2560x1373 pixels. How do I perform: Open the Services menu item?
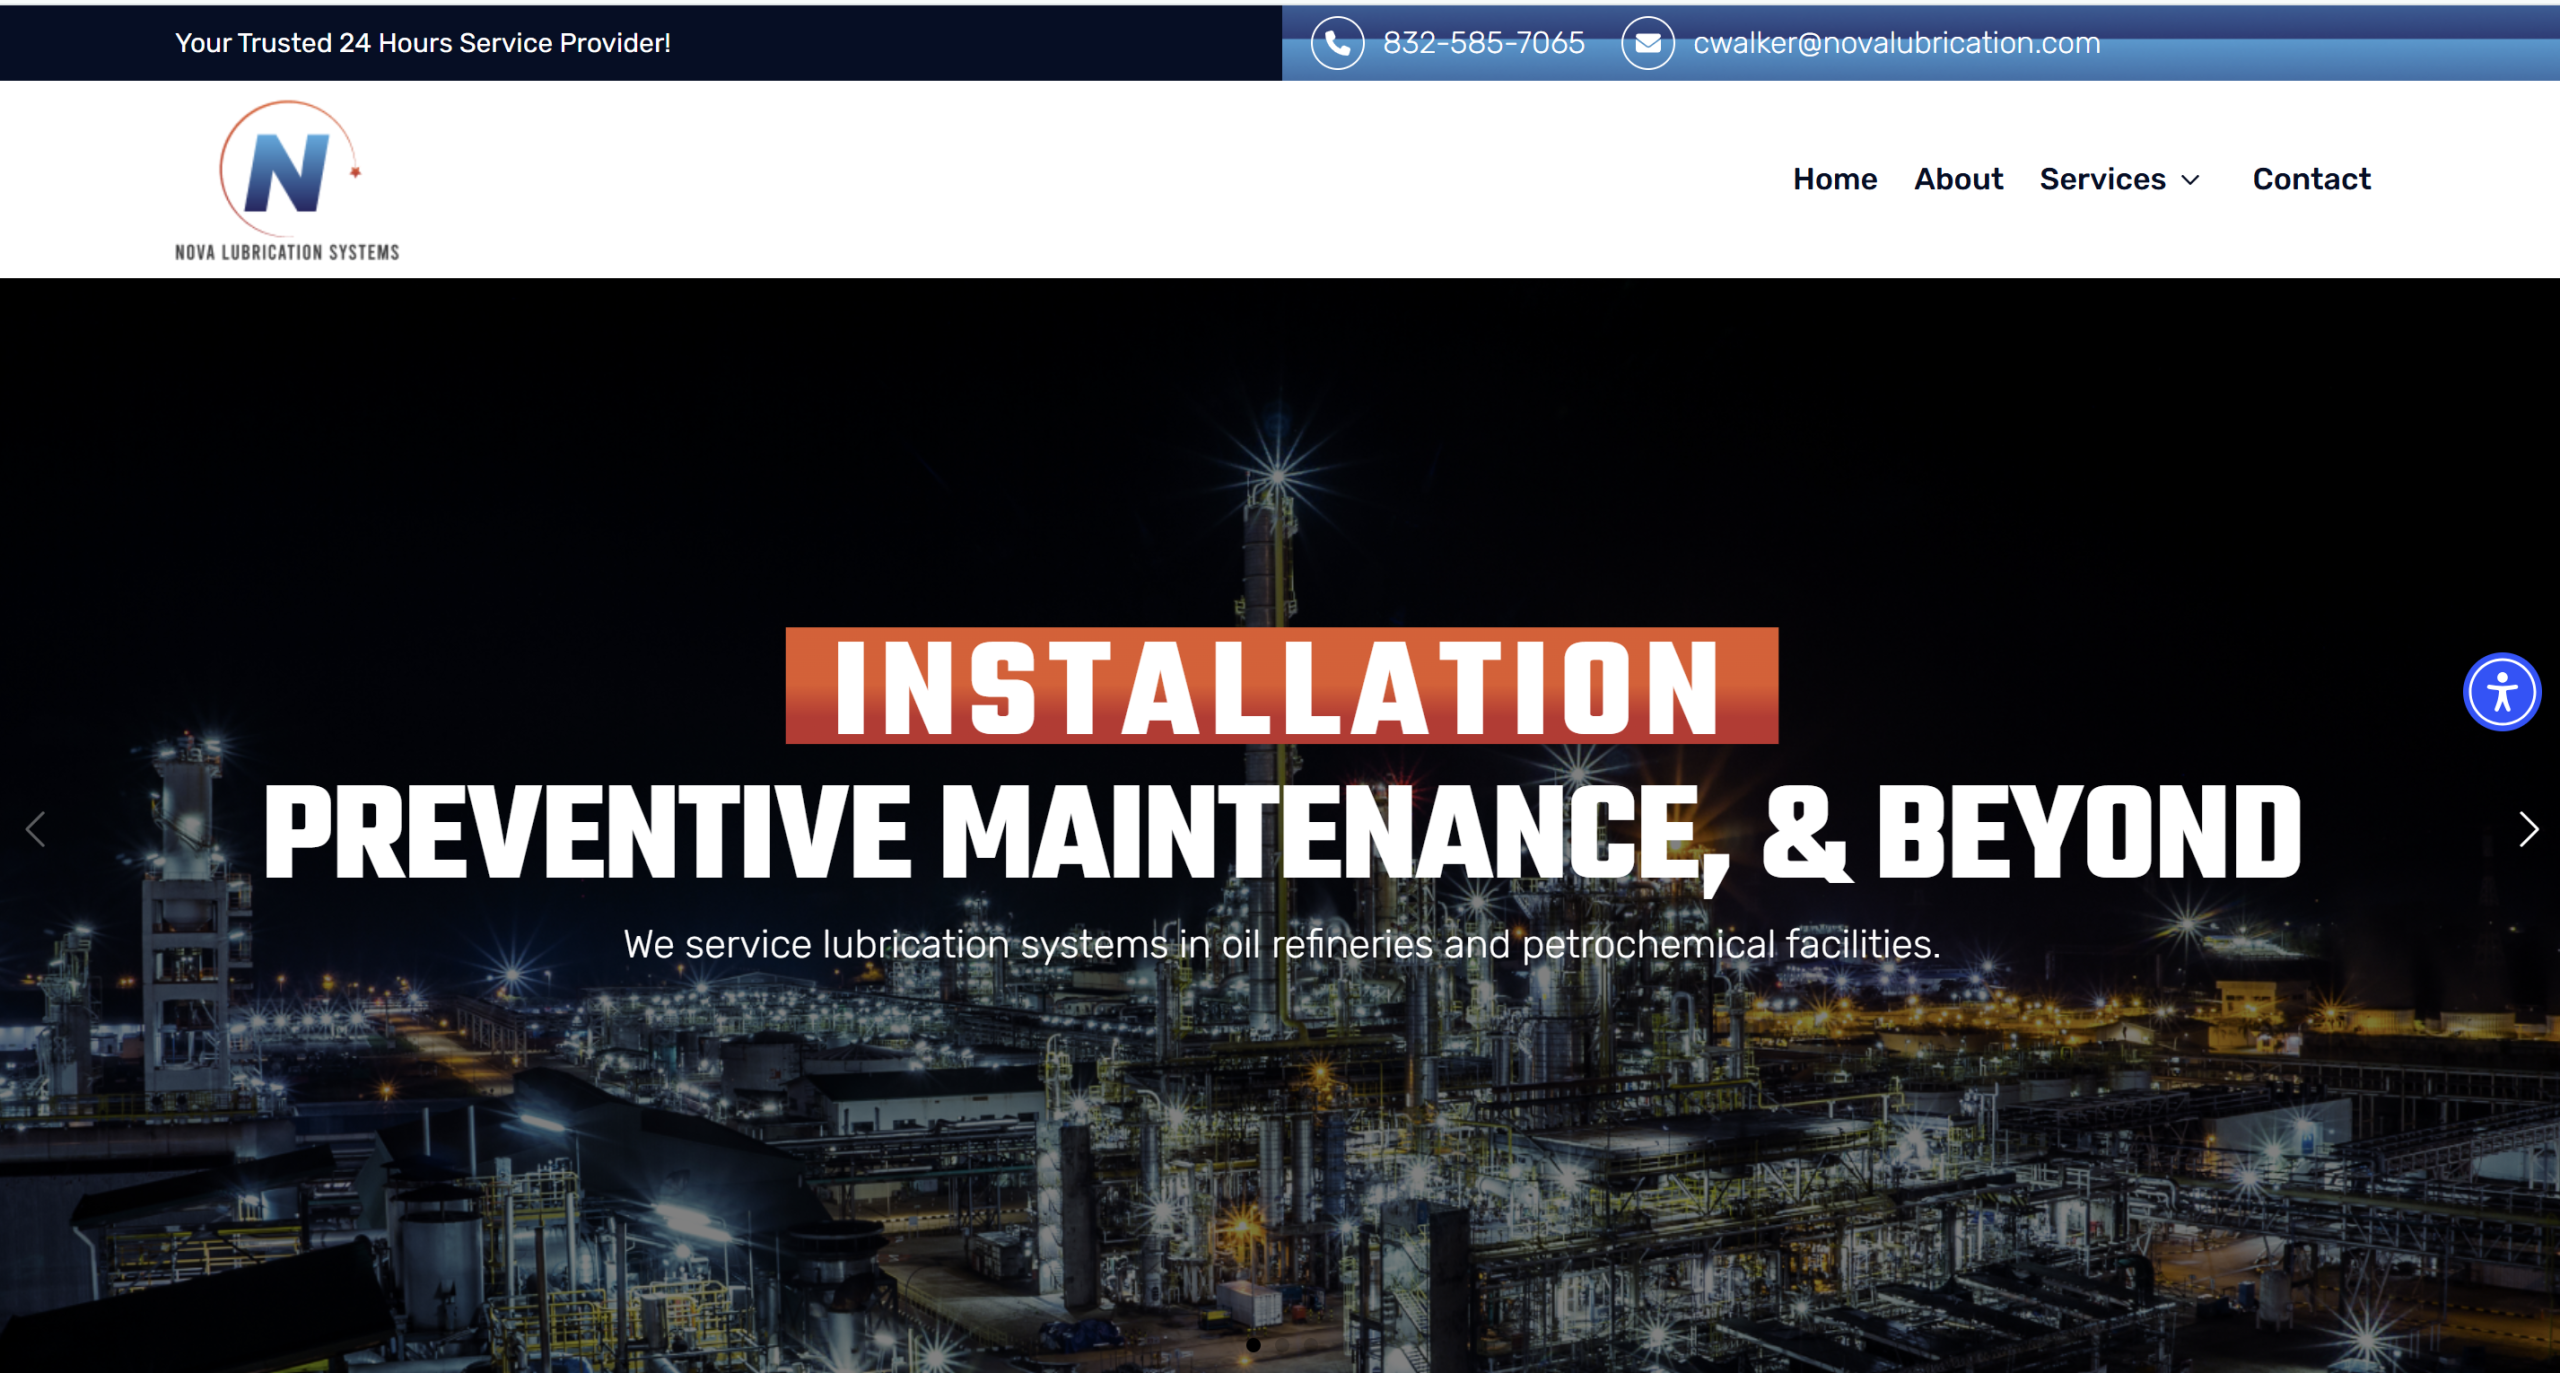[2102, 179]
